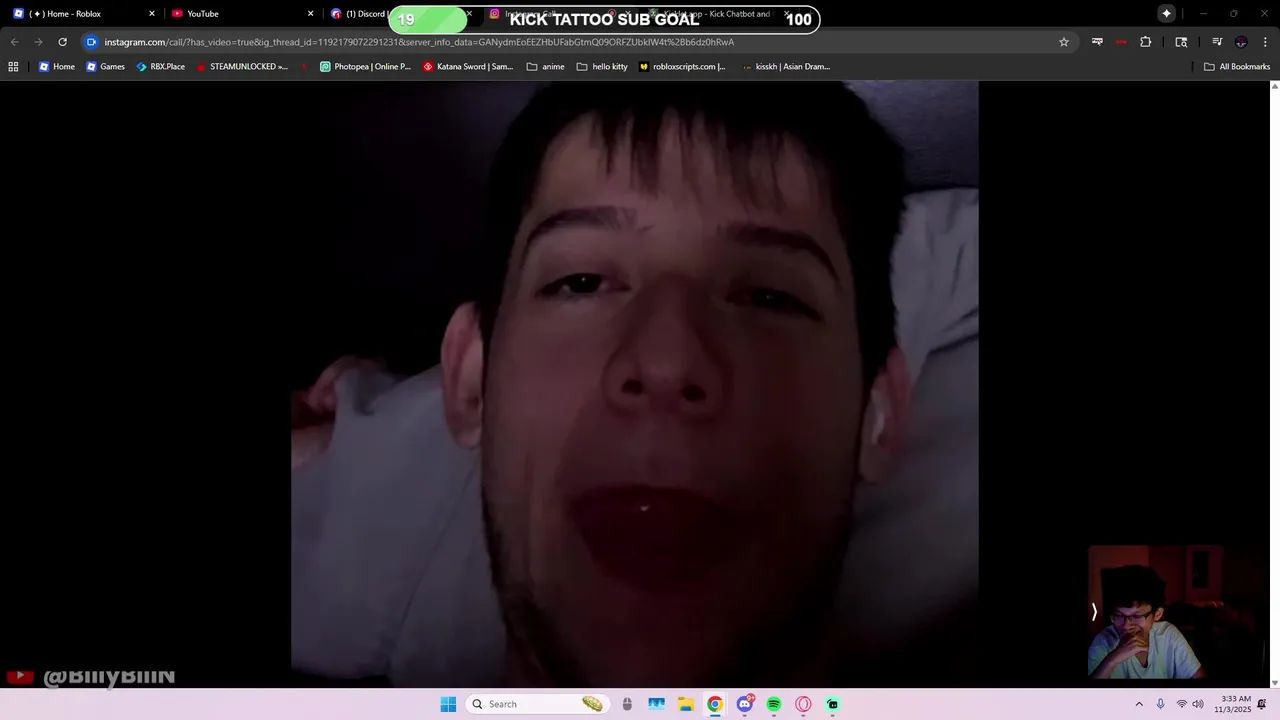Go back to the previous page
The height and width of the screenshot is (720, 1280).
(14, 42)
